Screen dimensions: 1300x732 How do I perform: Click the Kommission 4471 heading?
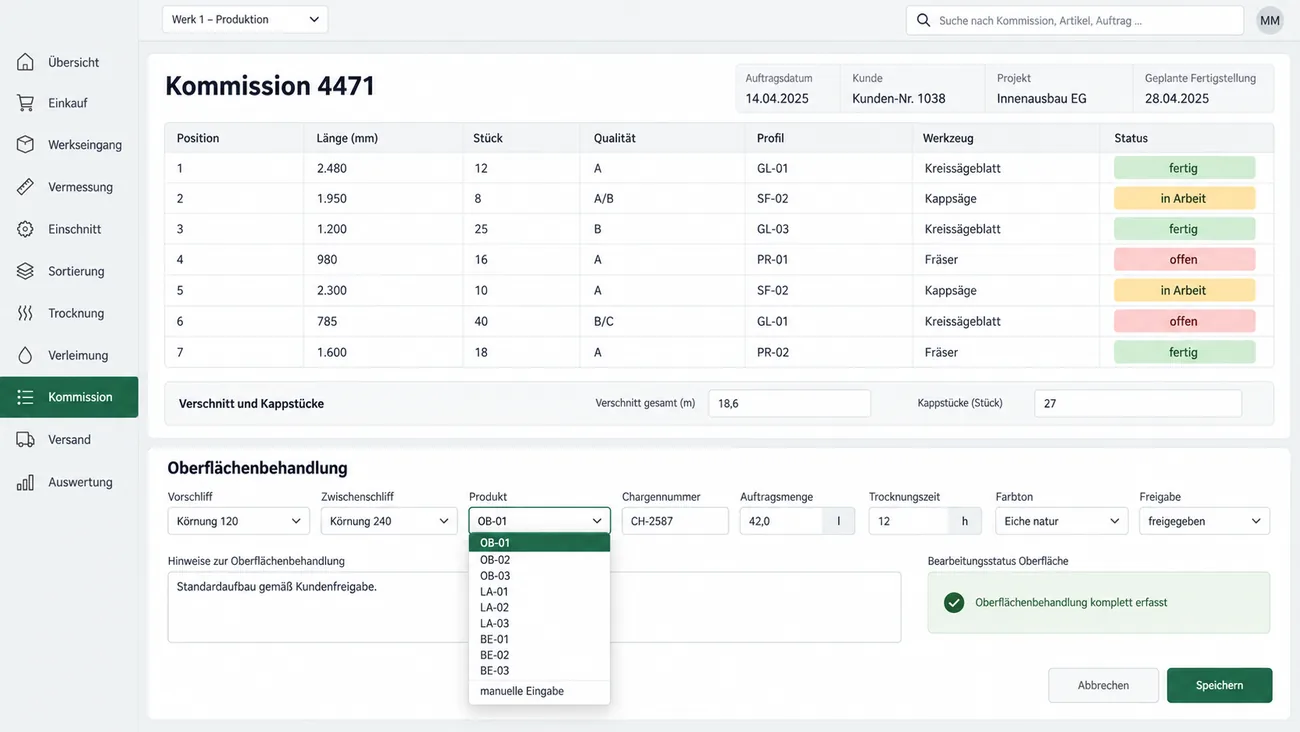coord(270,86)
